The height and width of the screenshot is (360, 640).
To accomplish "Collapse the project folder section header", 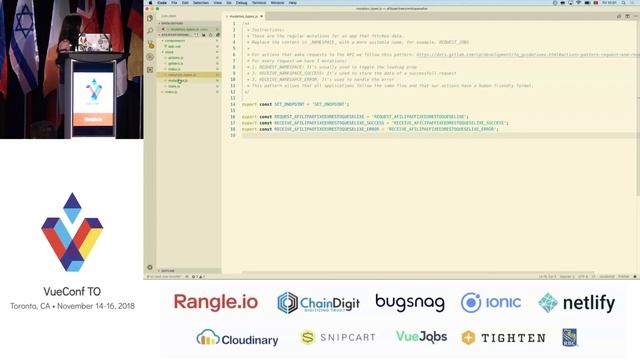I will click(176, 35).
